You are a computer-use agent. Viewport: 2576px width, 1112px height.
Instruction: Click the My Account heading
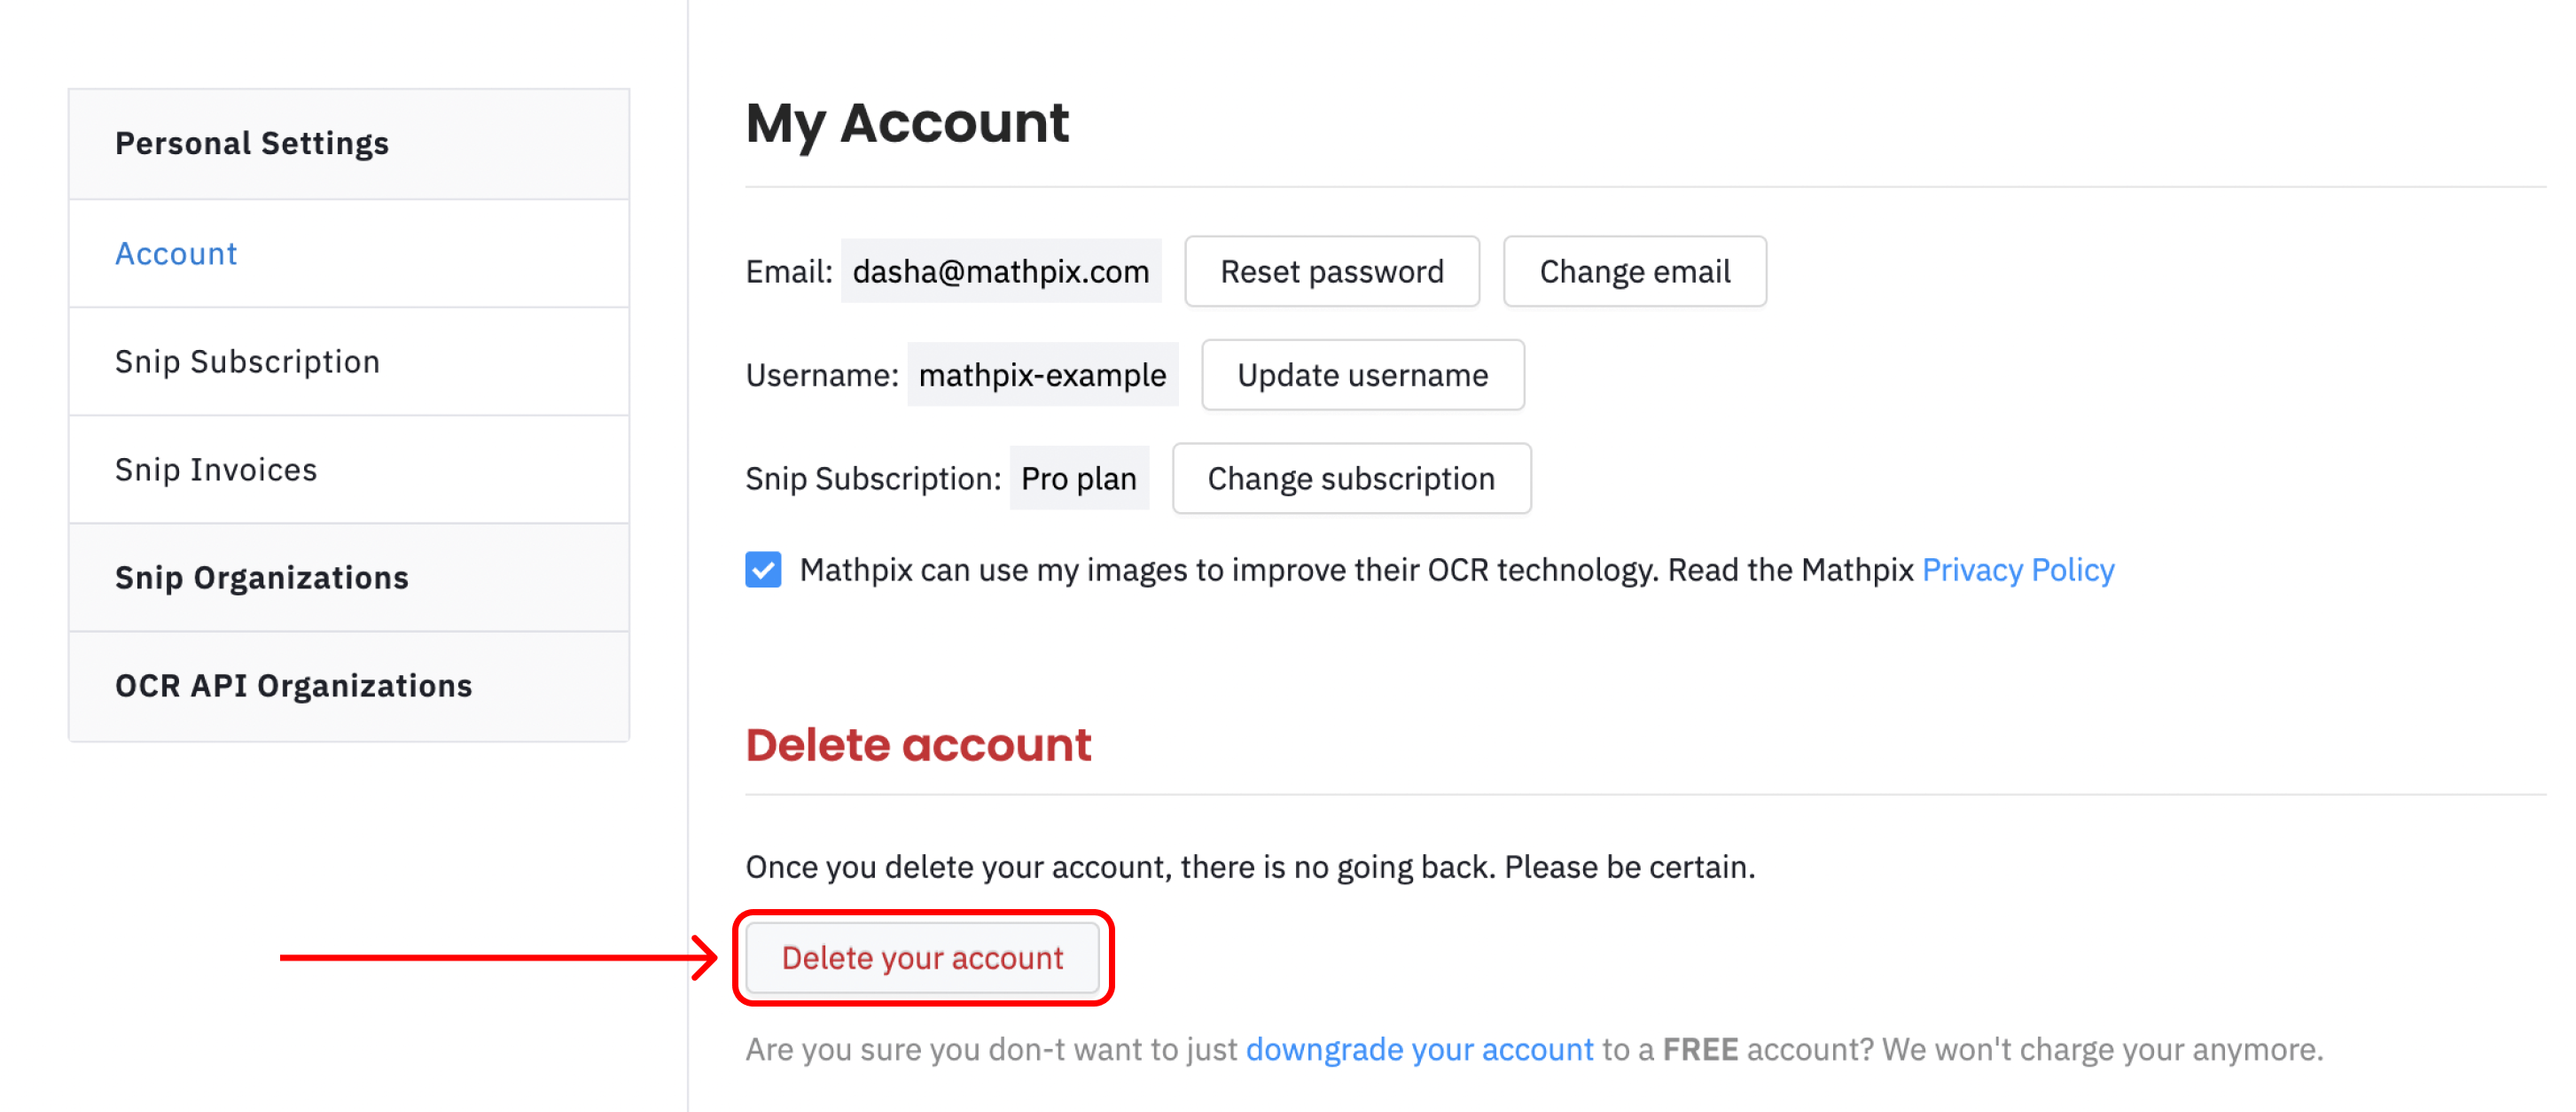[x=907, y=122]
